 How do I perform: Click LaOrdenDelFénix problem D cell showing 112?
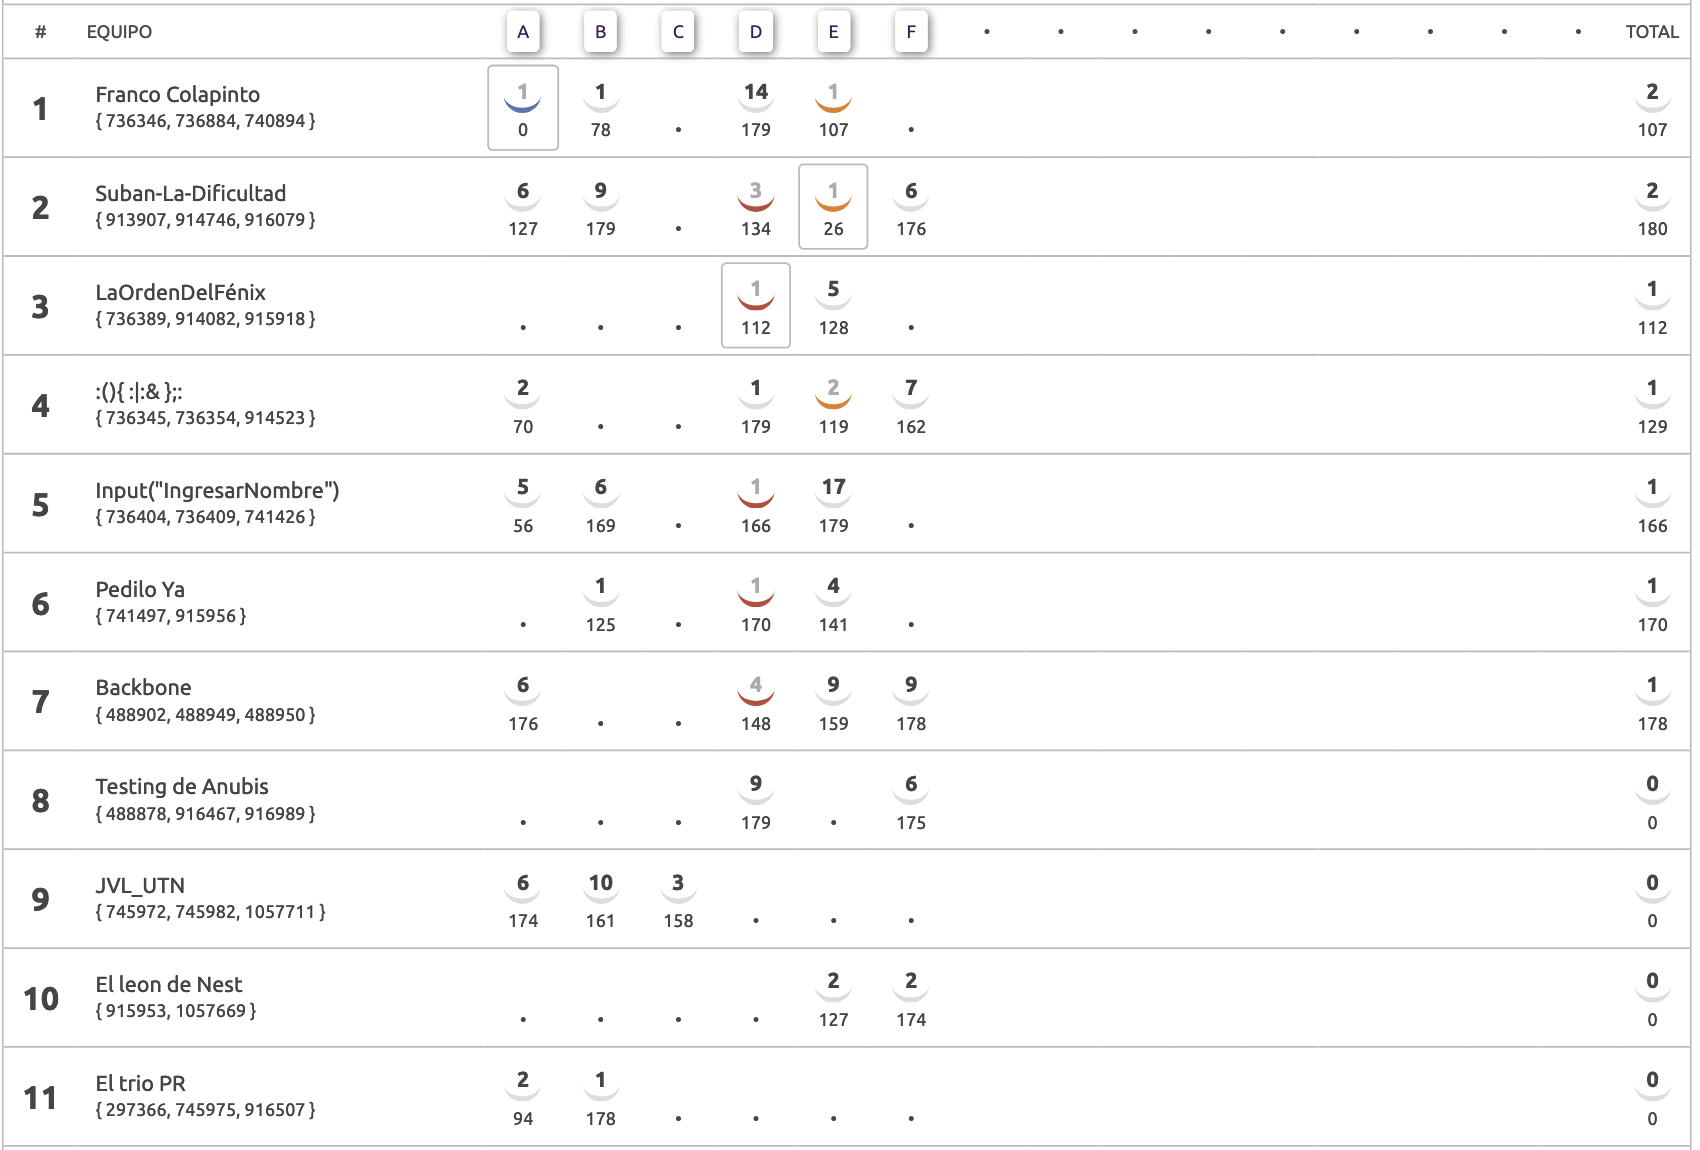point(756,306)
